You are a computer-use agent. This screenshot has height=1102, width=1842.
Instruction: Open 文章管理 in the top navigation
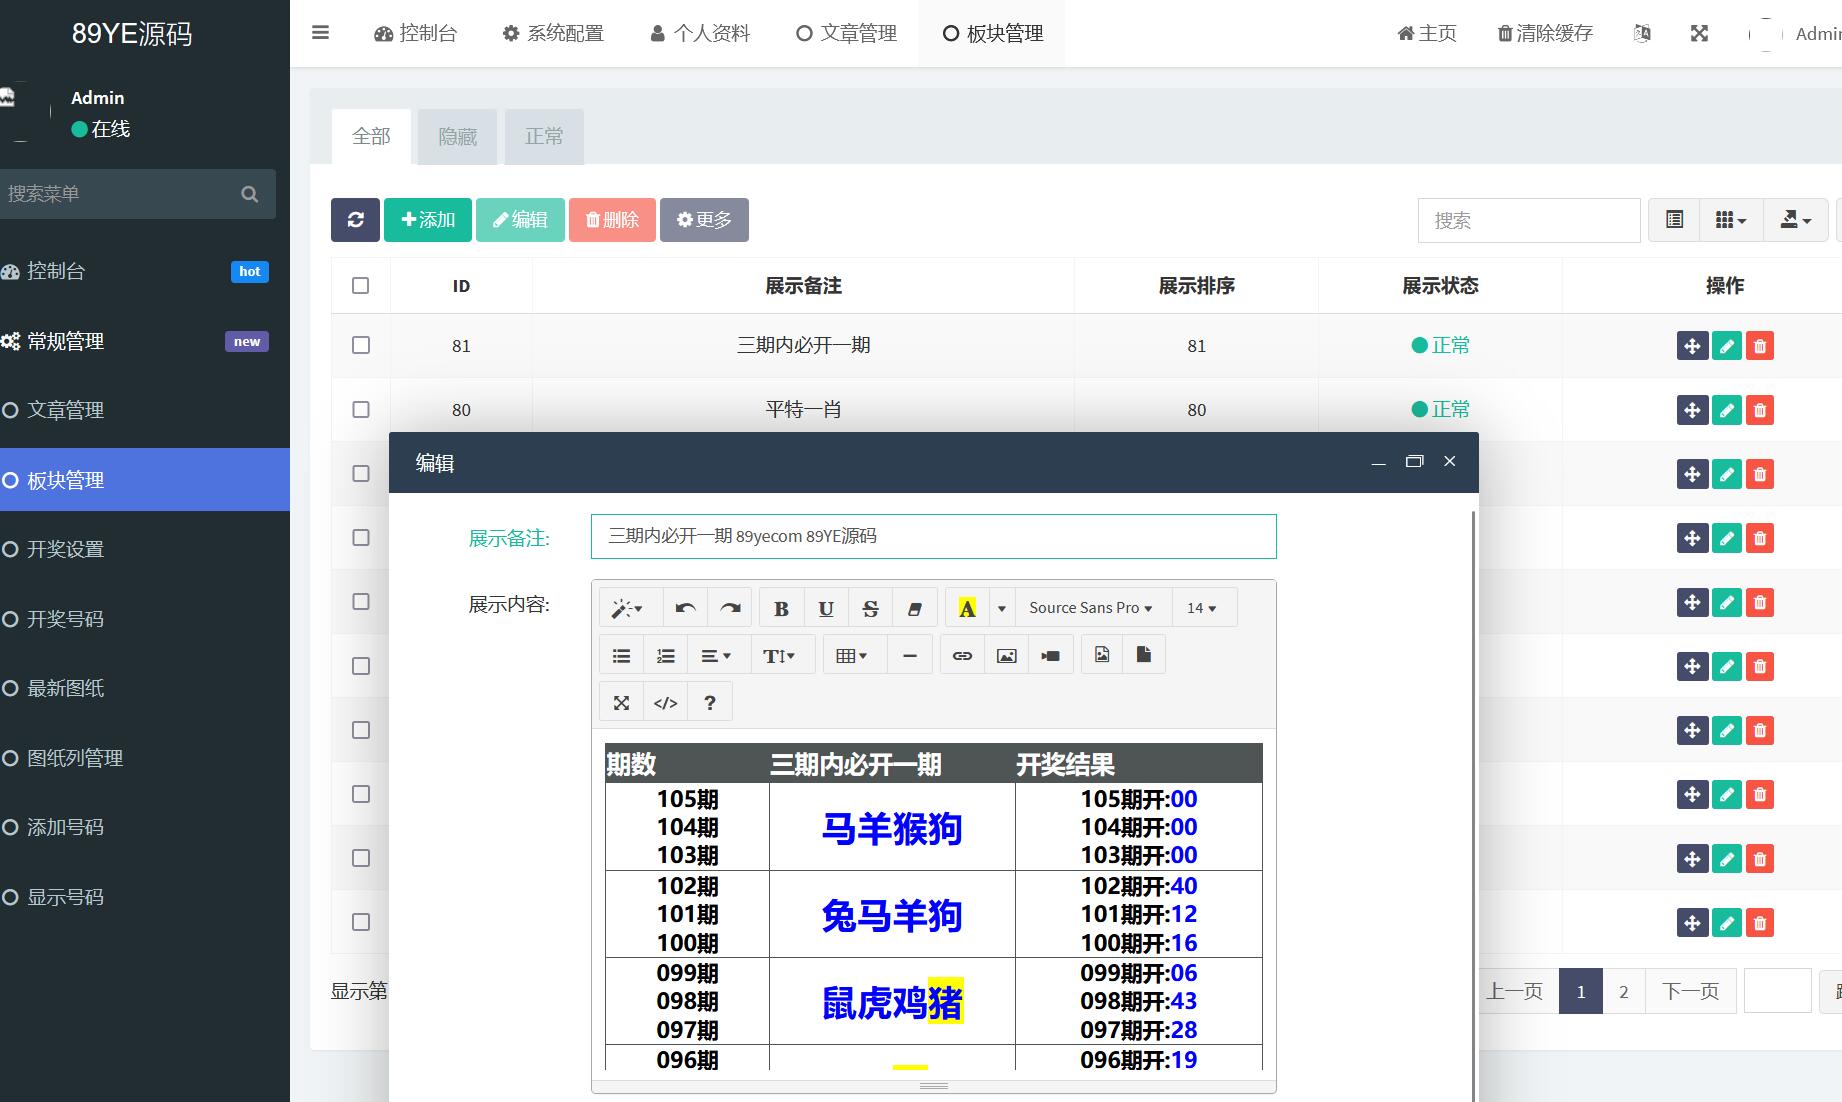[x=847, y=33]
